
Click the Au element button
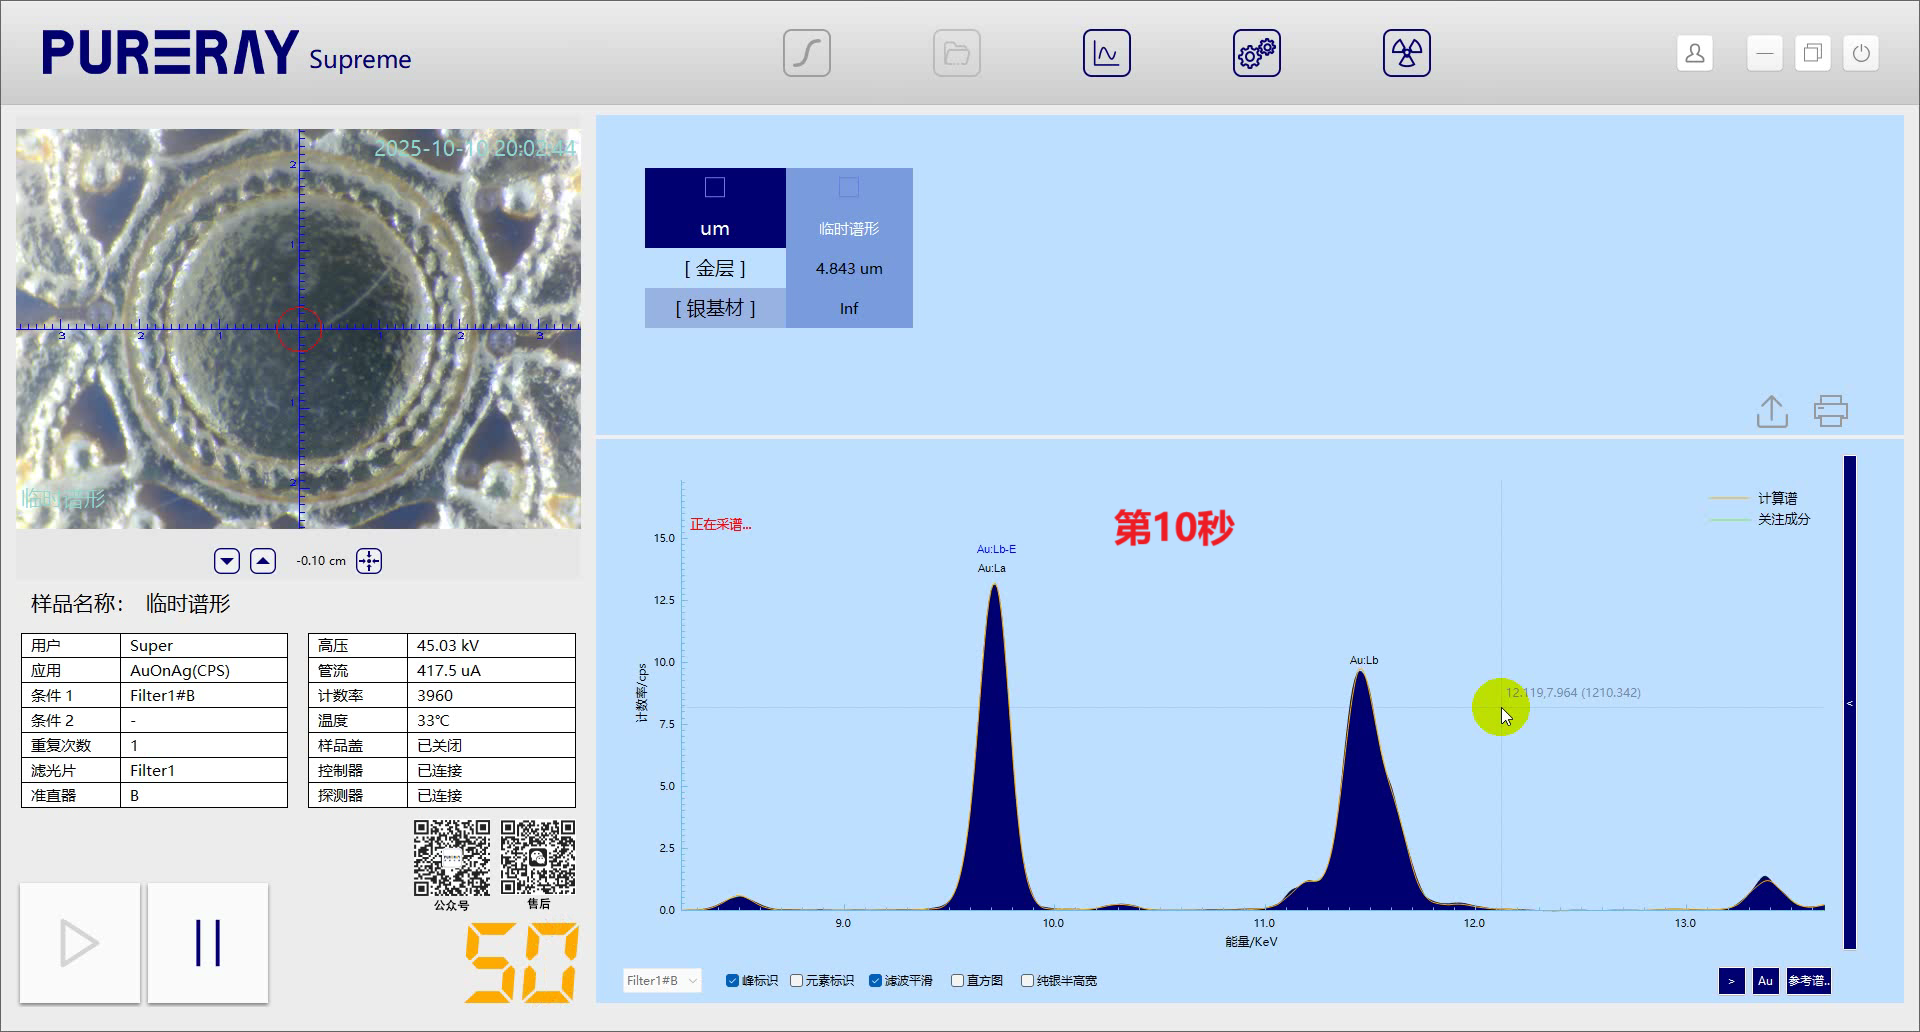point(1765,981)
